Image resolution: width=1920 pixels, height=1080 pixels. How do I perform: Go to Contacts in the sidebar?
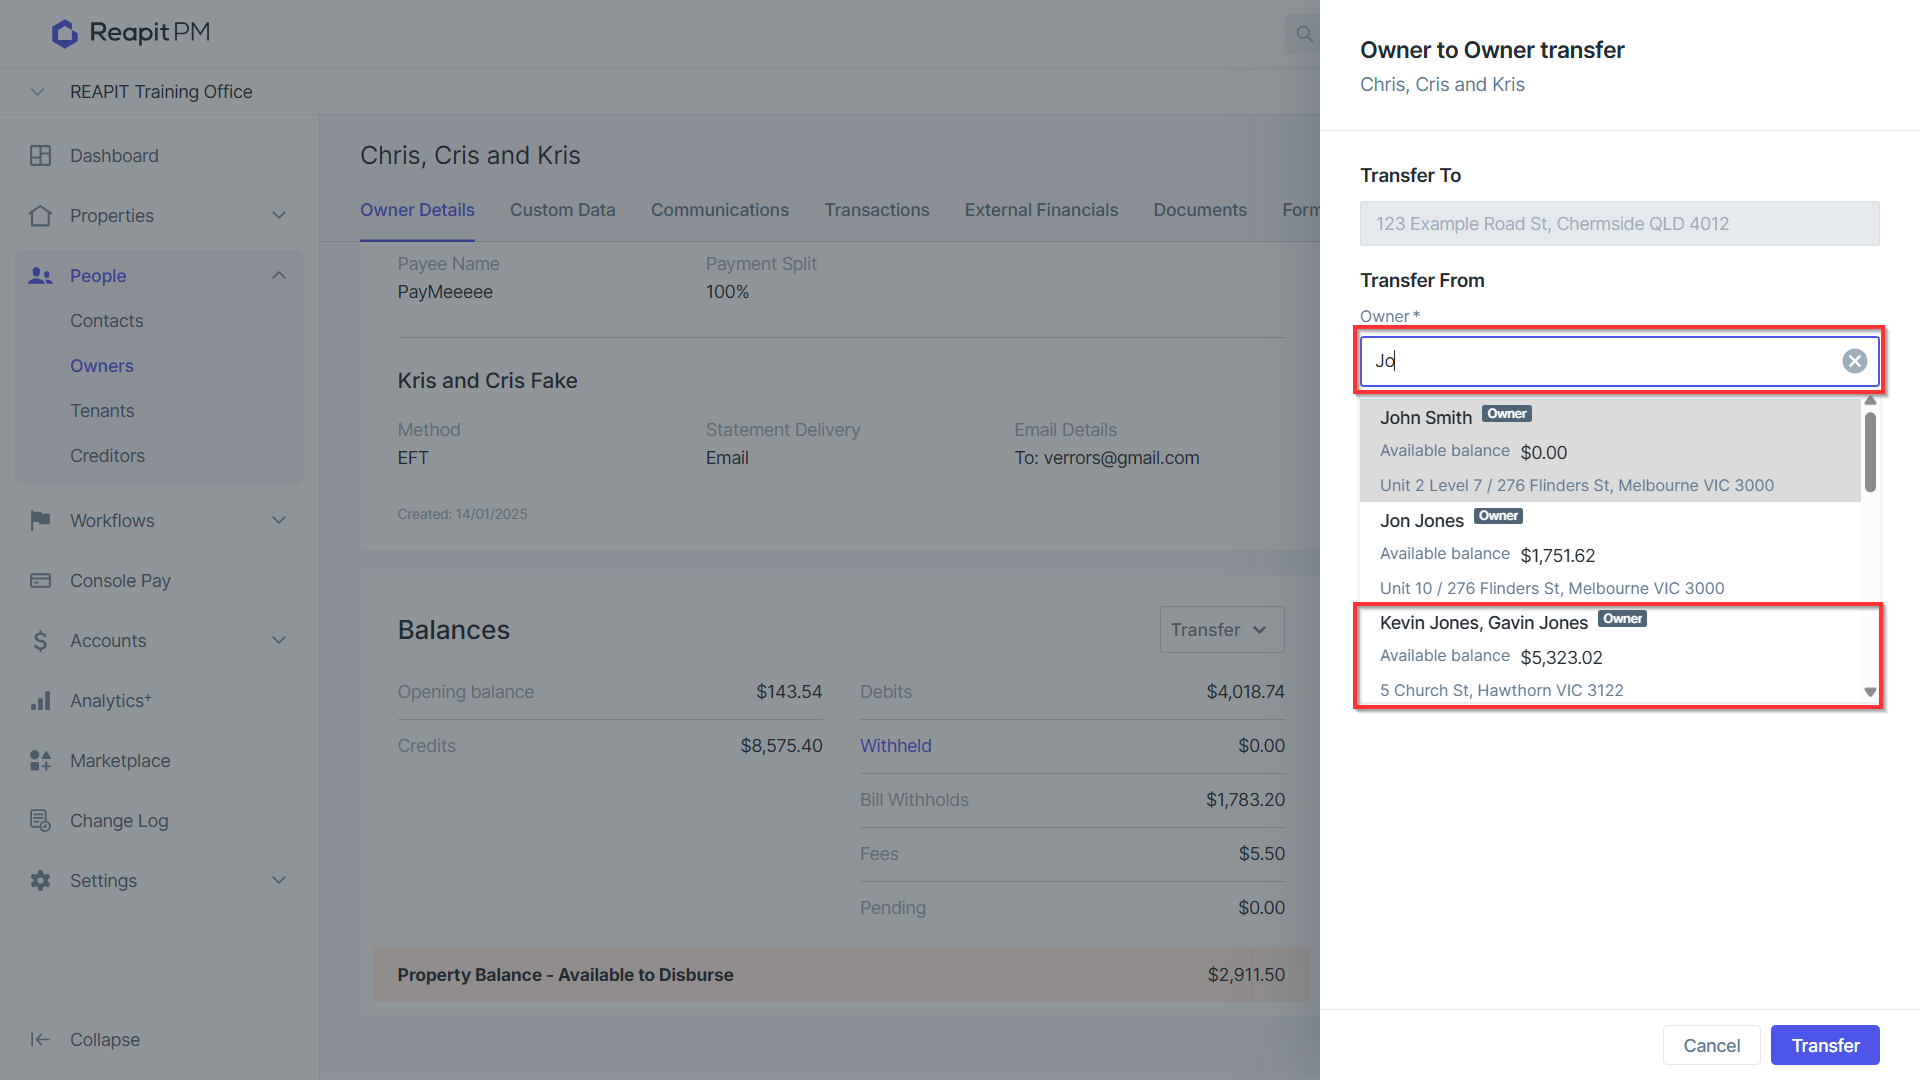[x=107, y=321]
